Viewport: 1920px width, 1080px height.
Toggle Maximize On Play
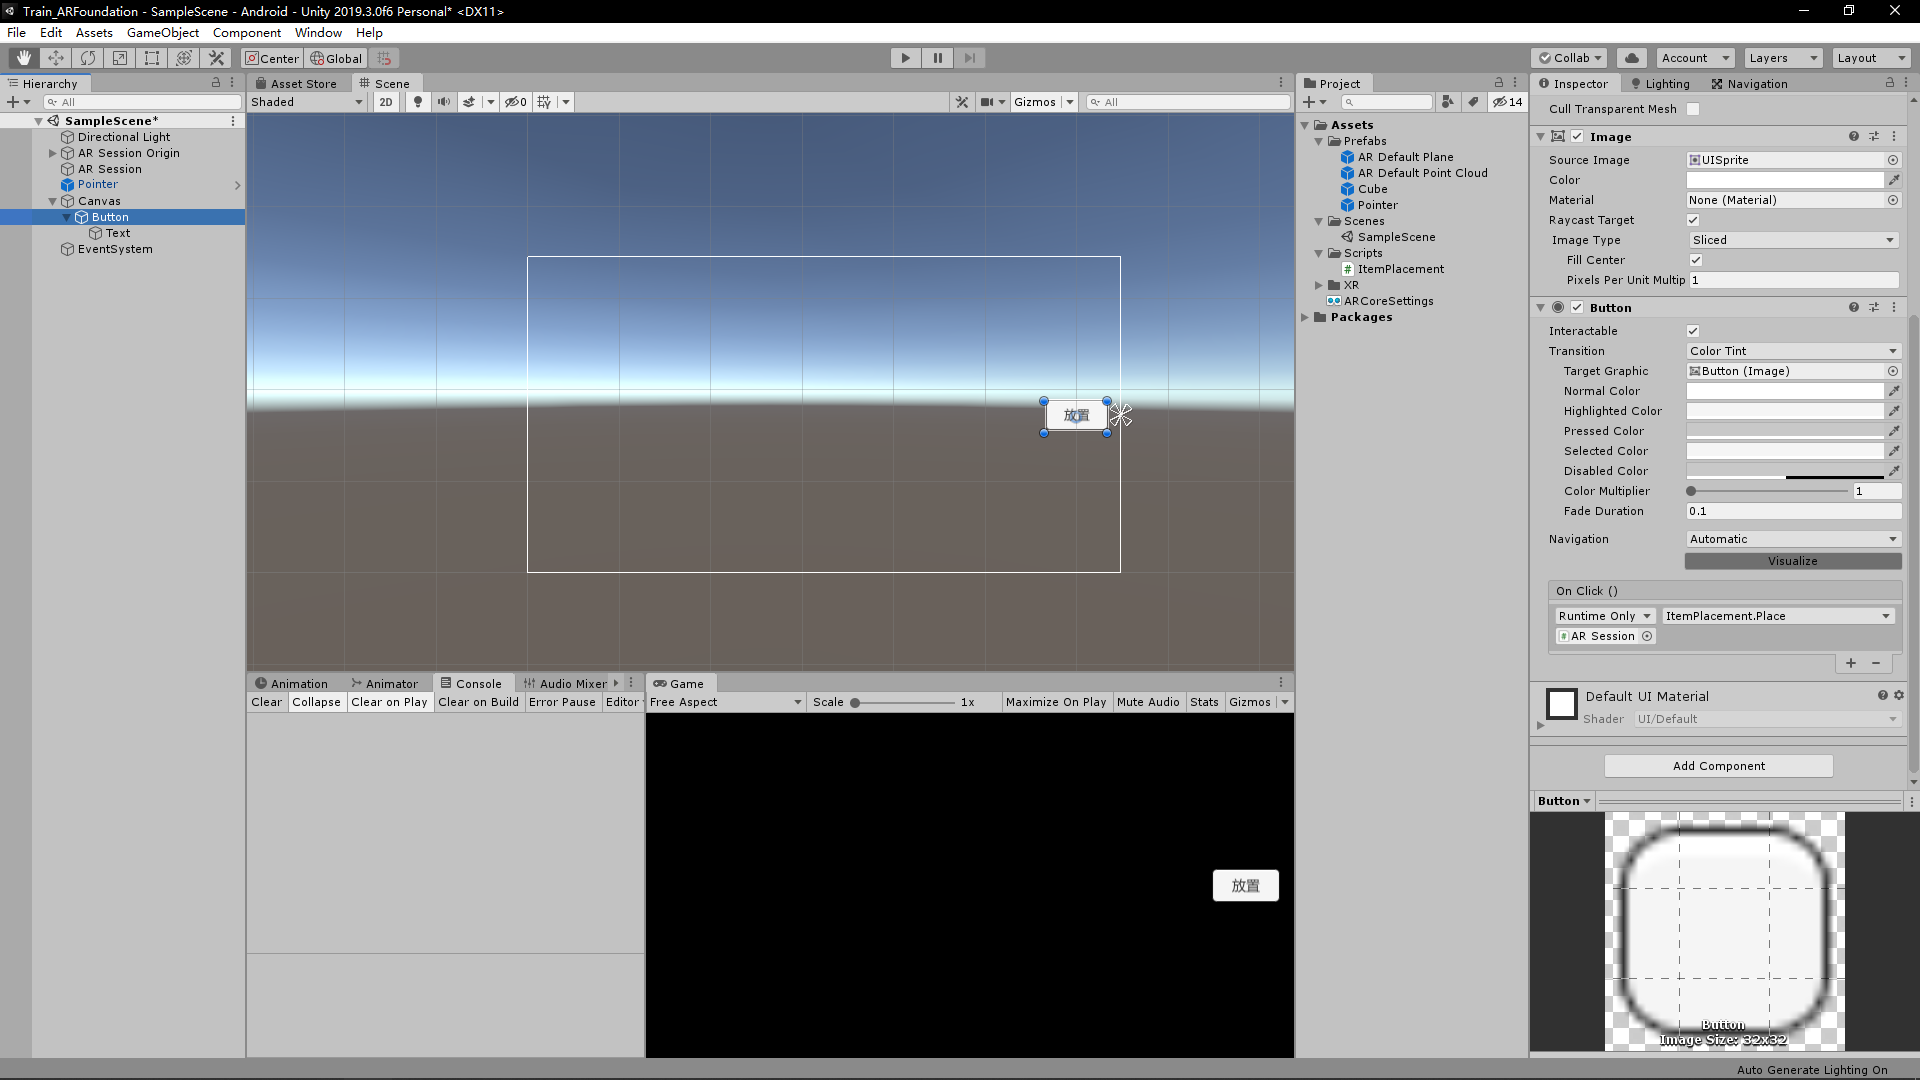pos(1056,702)
